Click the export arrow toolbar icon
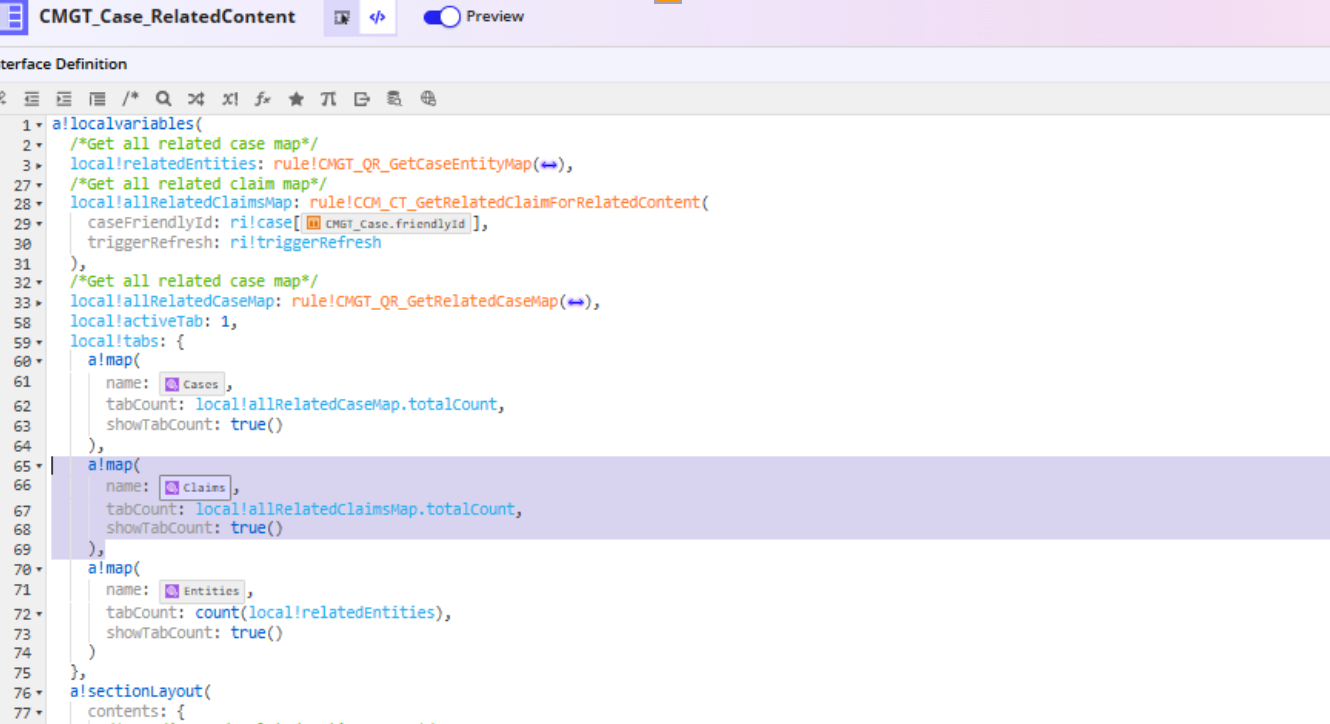This screenshot has height=724, width=1330. click(x=362, y=99)
